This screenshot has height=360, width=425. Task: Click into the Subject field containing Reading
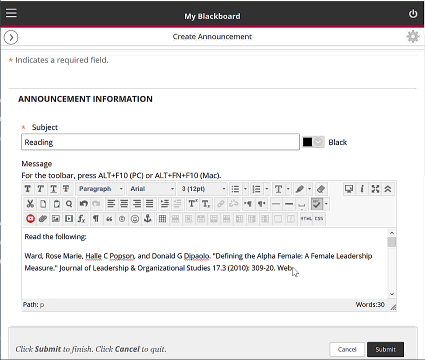[160, 142]
